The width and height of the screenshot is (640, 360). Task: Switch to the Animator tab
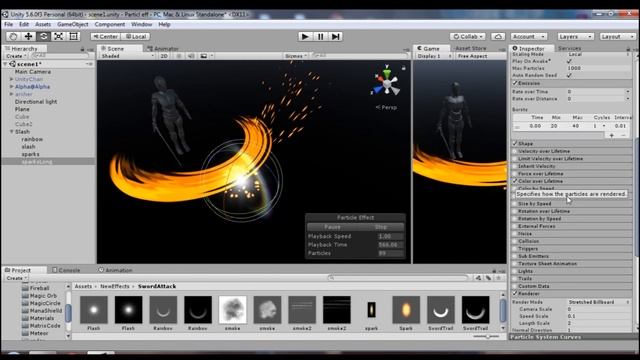163,49
